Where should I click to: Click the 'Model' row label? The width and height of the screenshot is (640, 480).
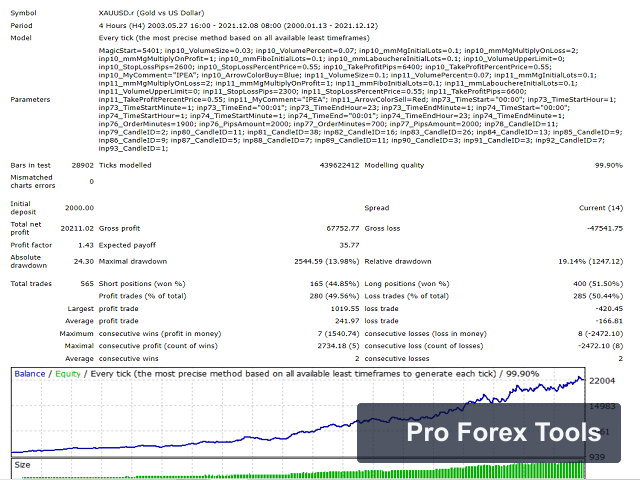coord(21,38)
